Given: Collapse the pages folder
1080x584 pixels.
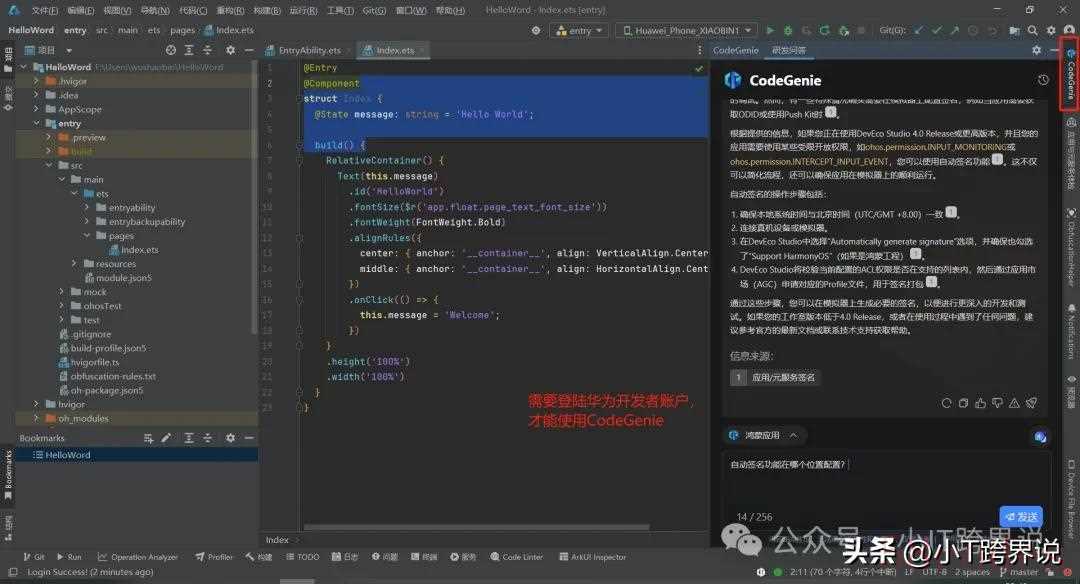Looking at the screenshot, I should click(87, 236).
